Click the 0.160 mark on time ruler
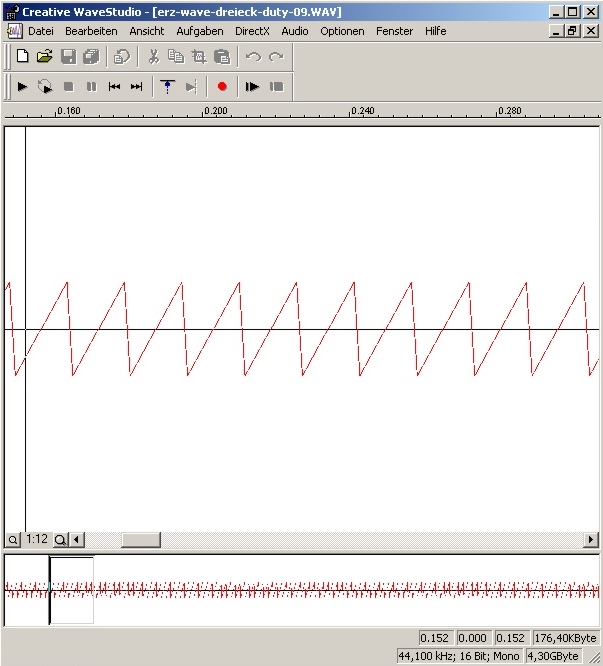 pyautogui.click(x=68, y=111)
